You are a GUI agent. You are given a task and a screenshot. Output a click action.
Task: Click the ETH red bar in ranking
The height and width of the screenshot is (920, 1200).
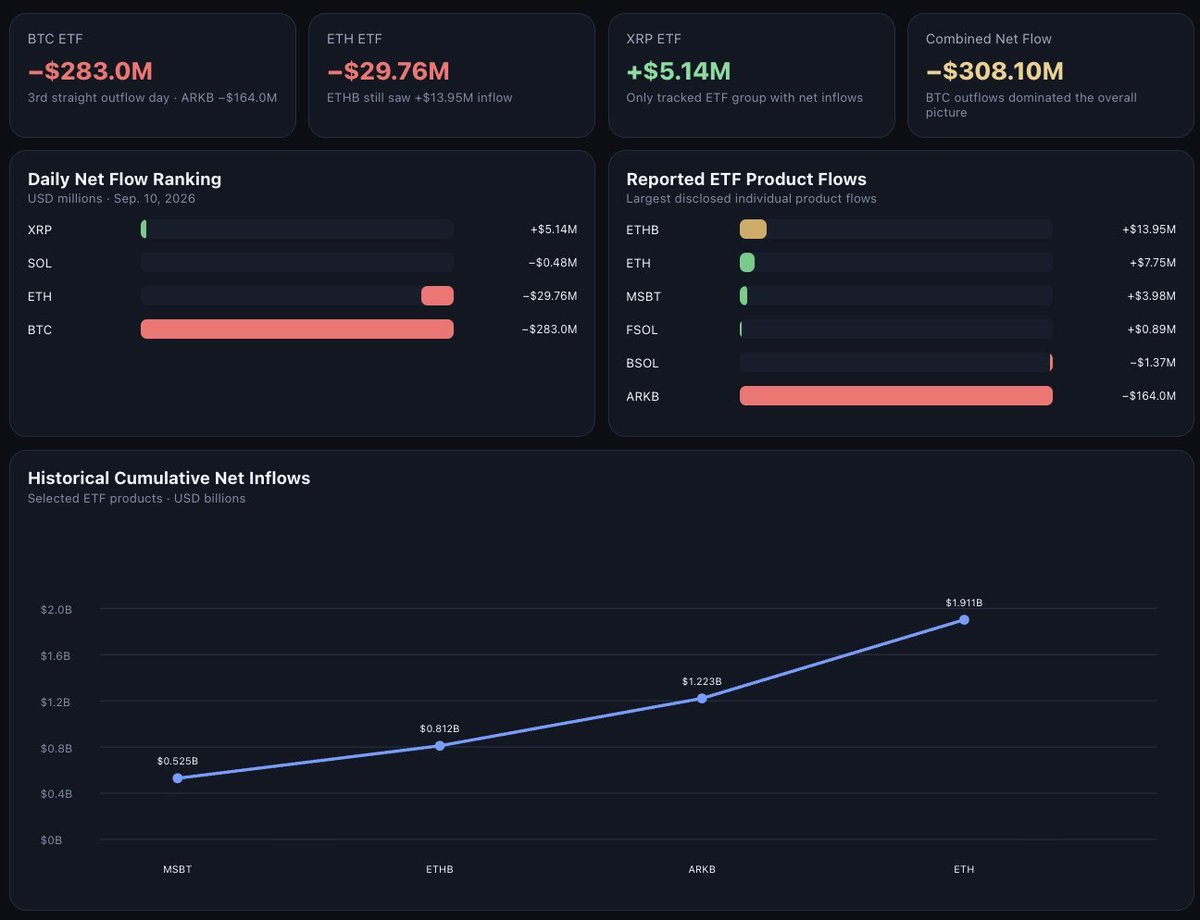point(437,296)
